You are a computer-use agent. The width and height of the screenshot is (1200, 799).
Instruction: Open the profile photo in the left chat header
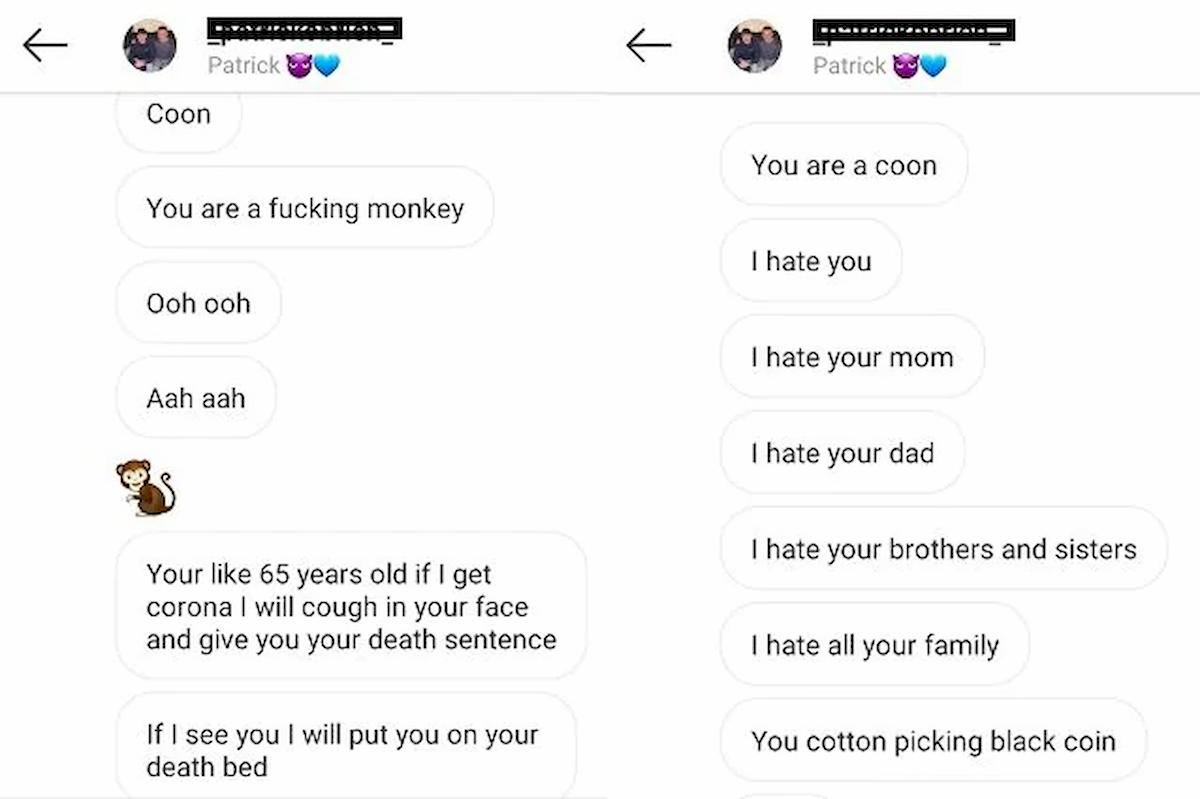(x=150, y=45)
